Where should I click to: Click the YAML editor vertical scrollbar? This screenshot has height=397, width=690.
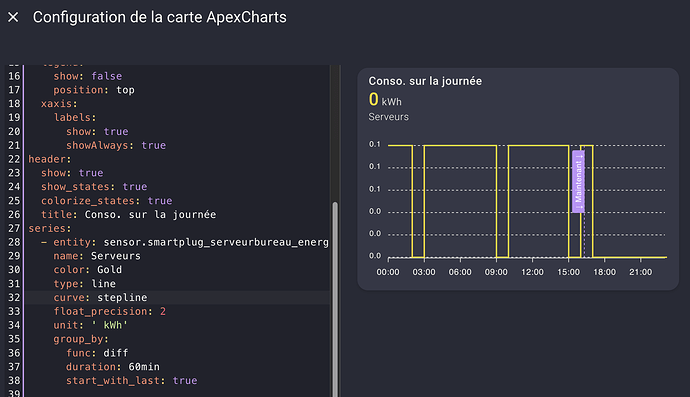coord(335,299)
